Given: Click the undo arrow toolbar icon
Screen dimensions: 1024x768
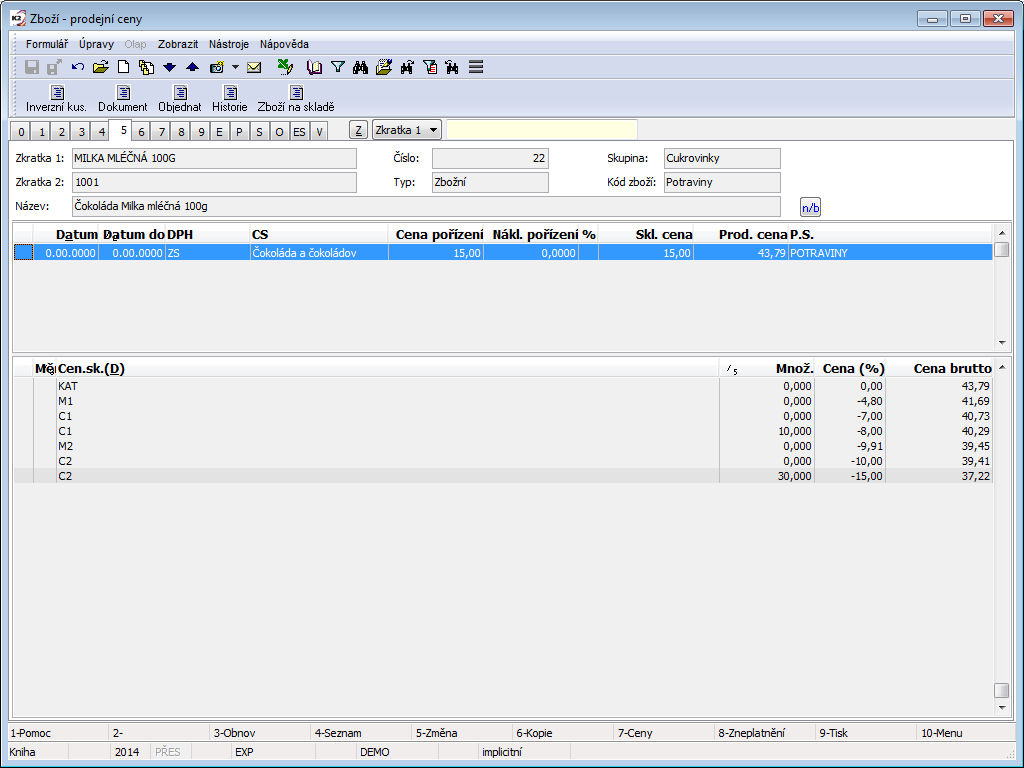Looking at the screenshot, I should coord(78,67).
